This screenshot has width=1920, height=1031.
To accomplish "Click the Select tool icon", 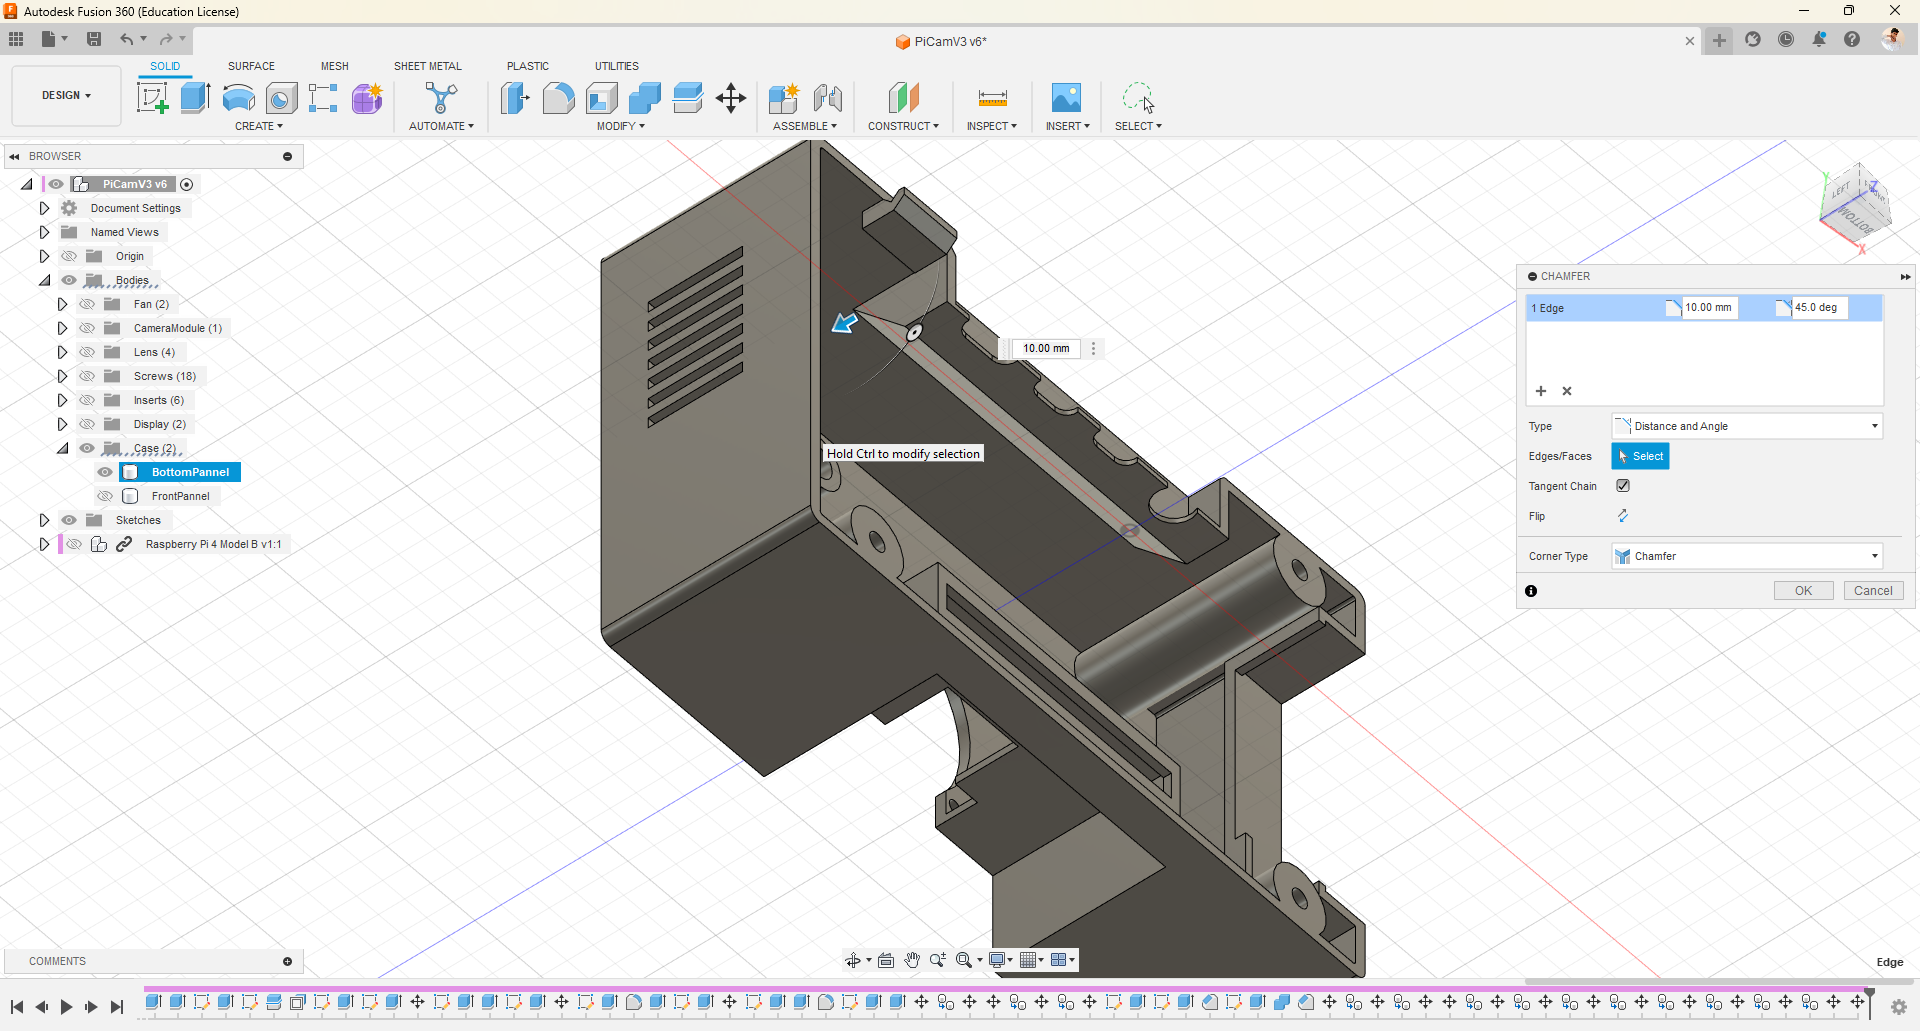I will 1138,98.
